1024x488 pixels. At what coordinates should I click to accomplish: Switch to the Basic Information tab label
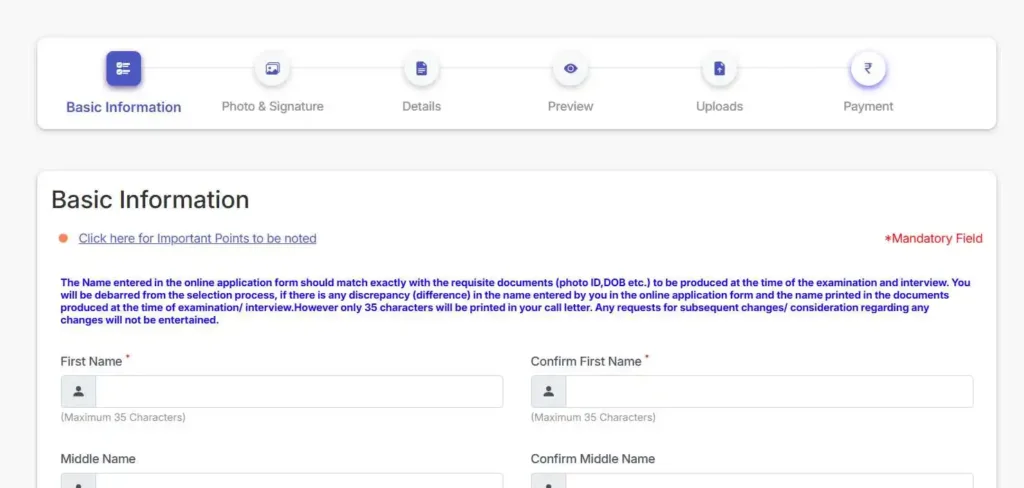point(123,107)
